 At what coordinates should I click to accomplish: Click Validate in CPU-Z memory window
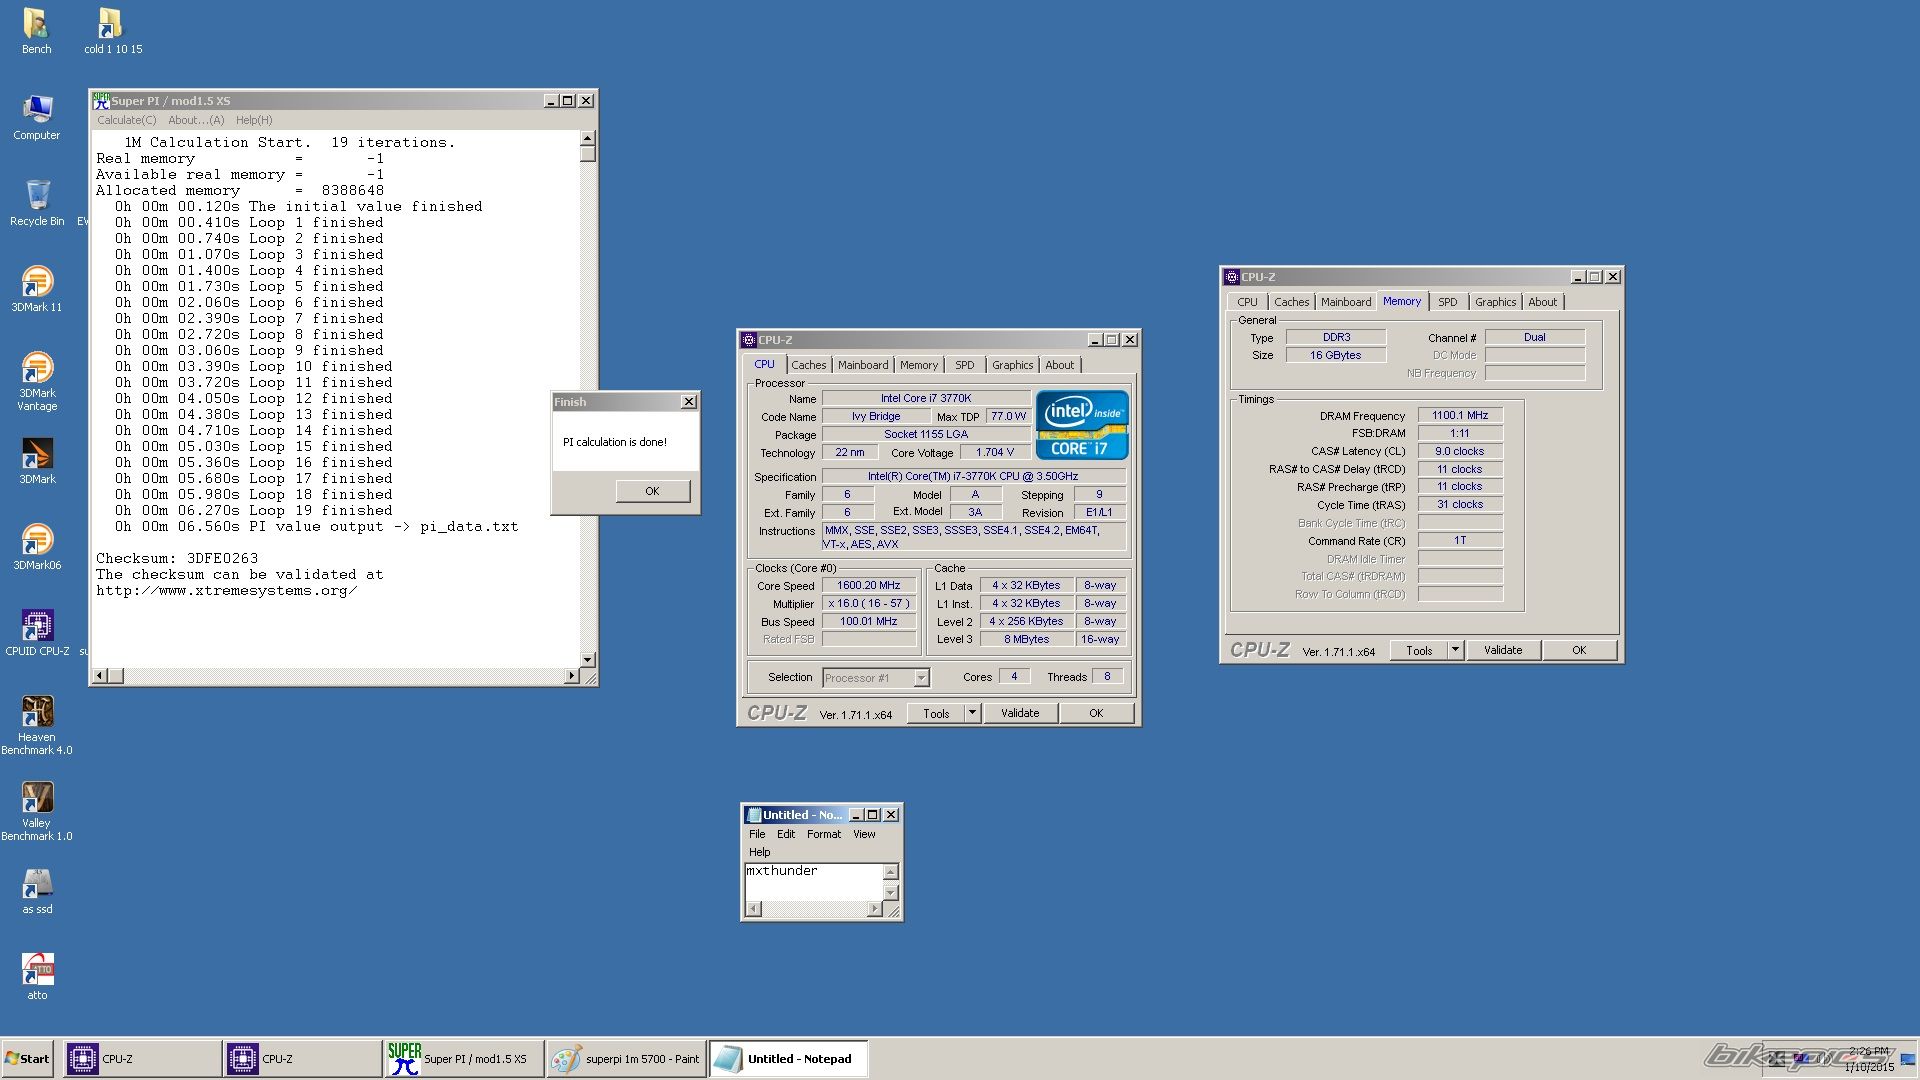1503,650
